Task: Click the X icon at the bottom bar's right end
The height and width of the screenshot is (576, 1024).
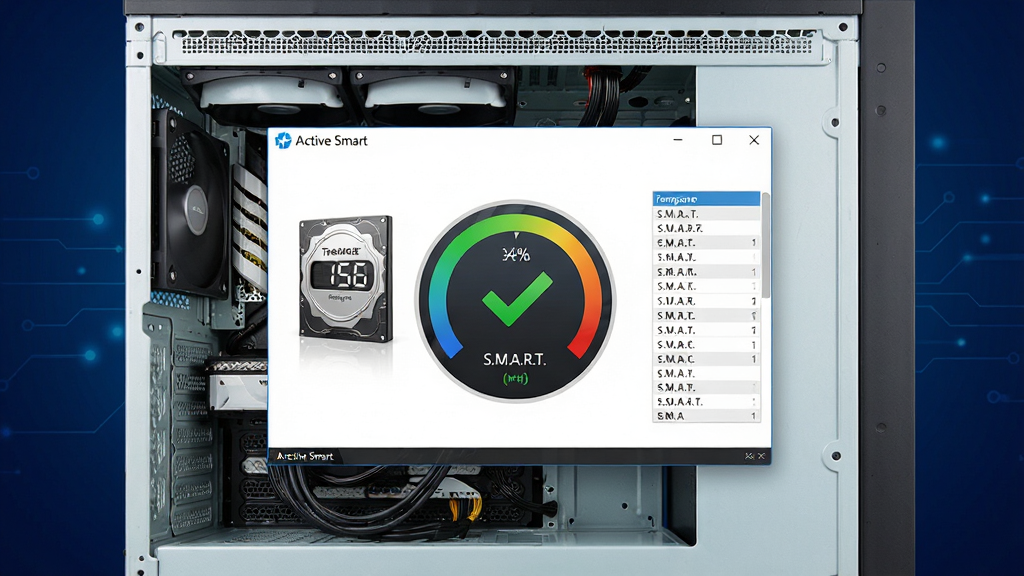Action: [761, 456]
